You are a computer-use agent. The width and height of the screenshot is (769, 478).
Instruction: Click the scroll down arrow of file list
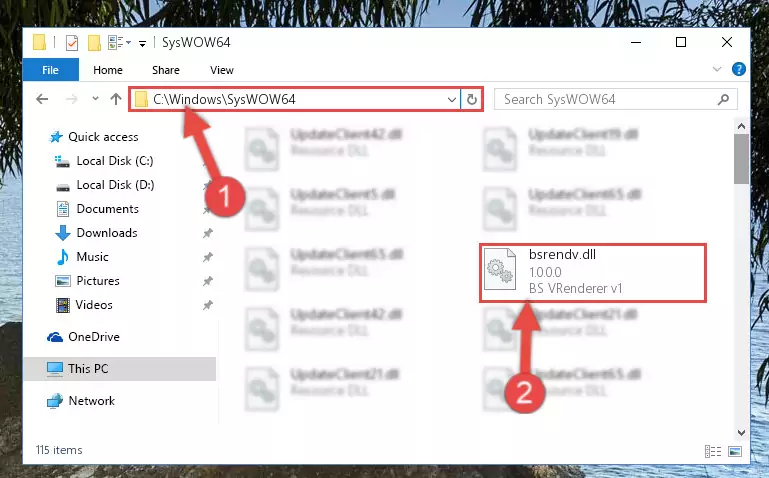click(x=742, y=433)
